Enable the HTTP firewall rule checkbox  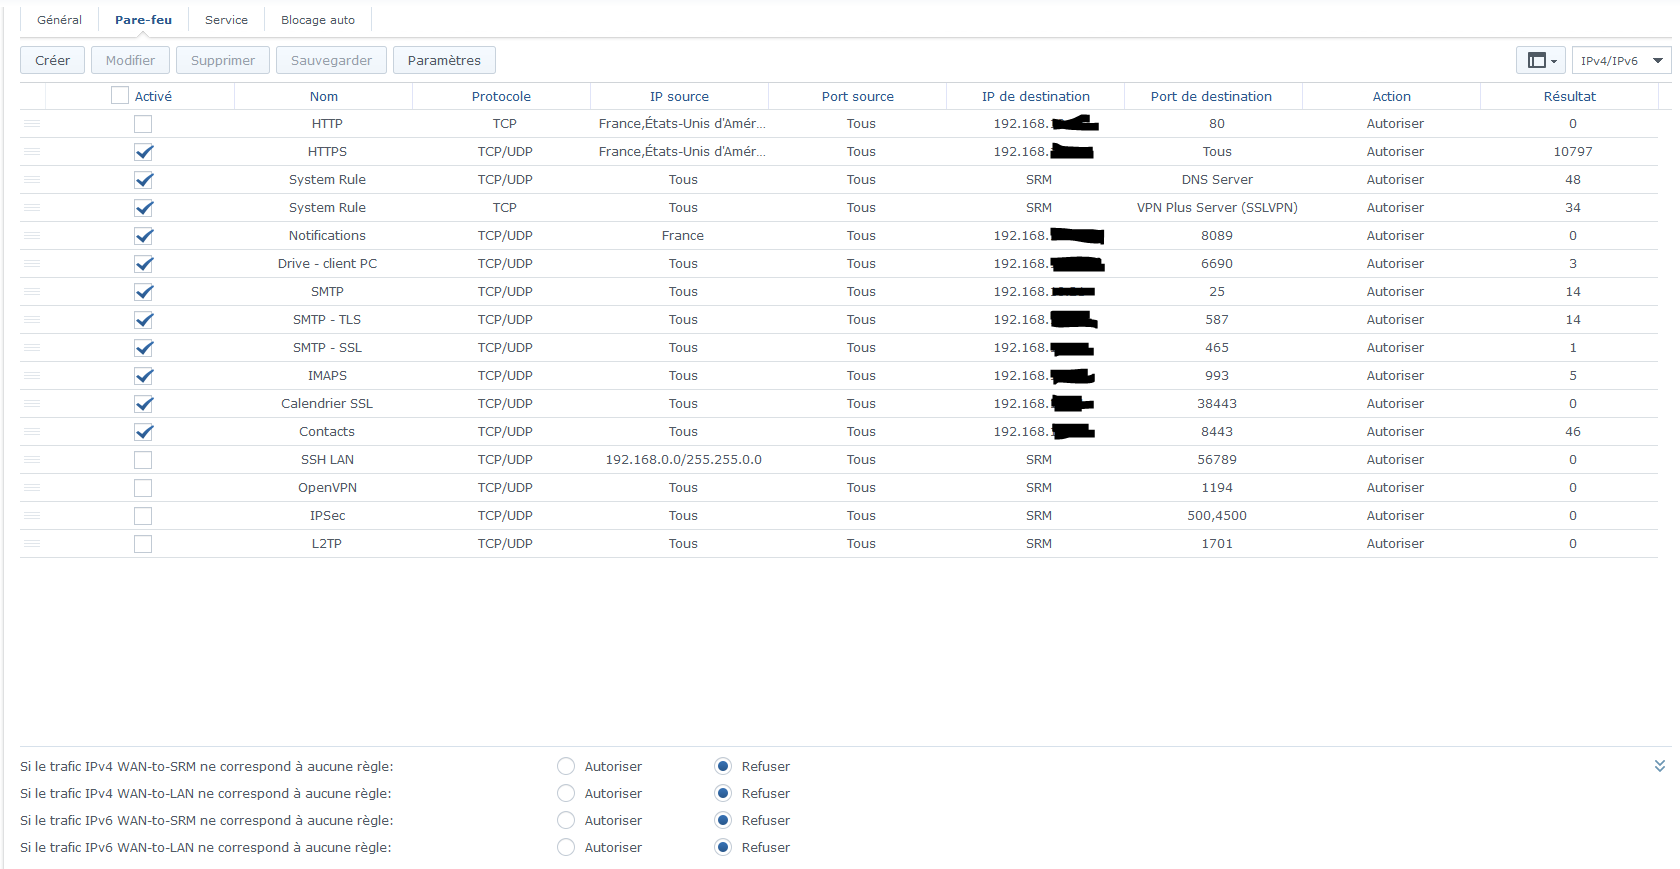(143, 124)
